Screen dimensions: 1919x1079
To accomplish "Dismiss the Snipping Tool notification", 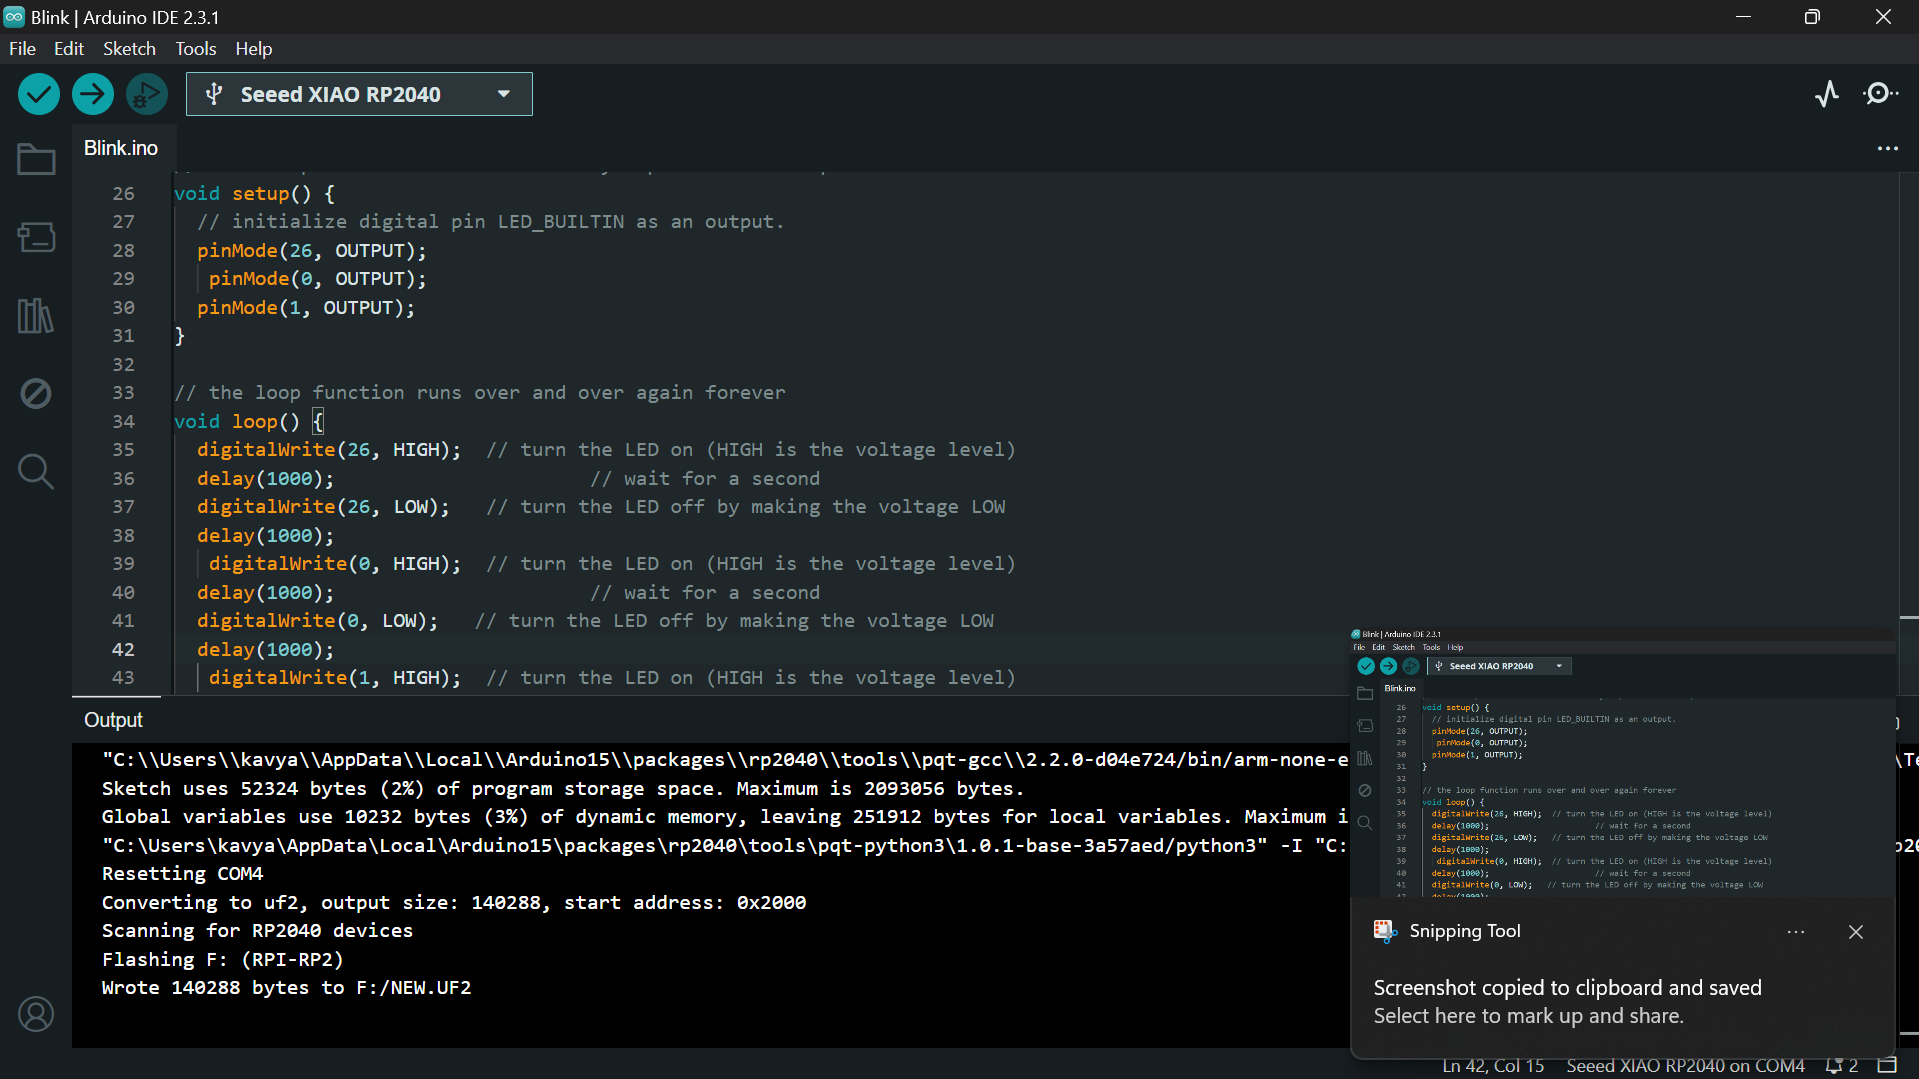I will click(x=1856, y=932).
